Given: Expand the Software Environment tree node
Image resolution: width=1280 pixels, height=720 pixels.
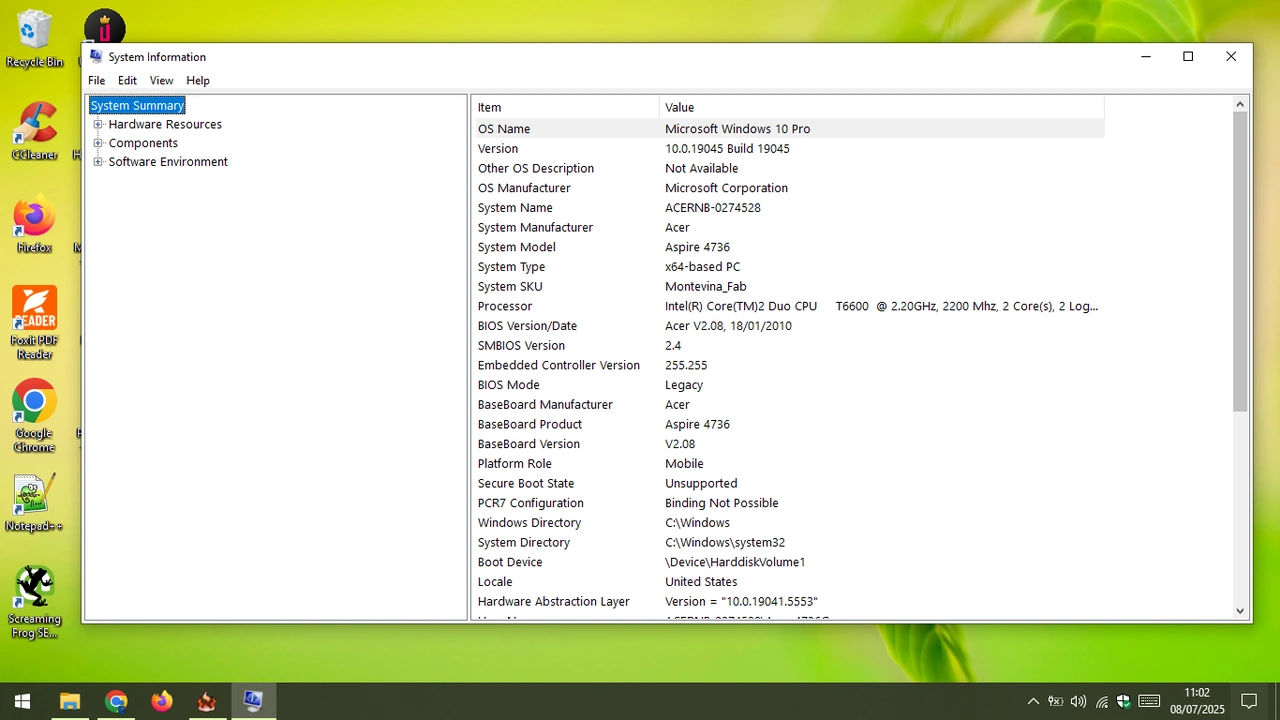Looking at the screenshot, I should point(99,161).
